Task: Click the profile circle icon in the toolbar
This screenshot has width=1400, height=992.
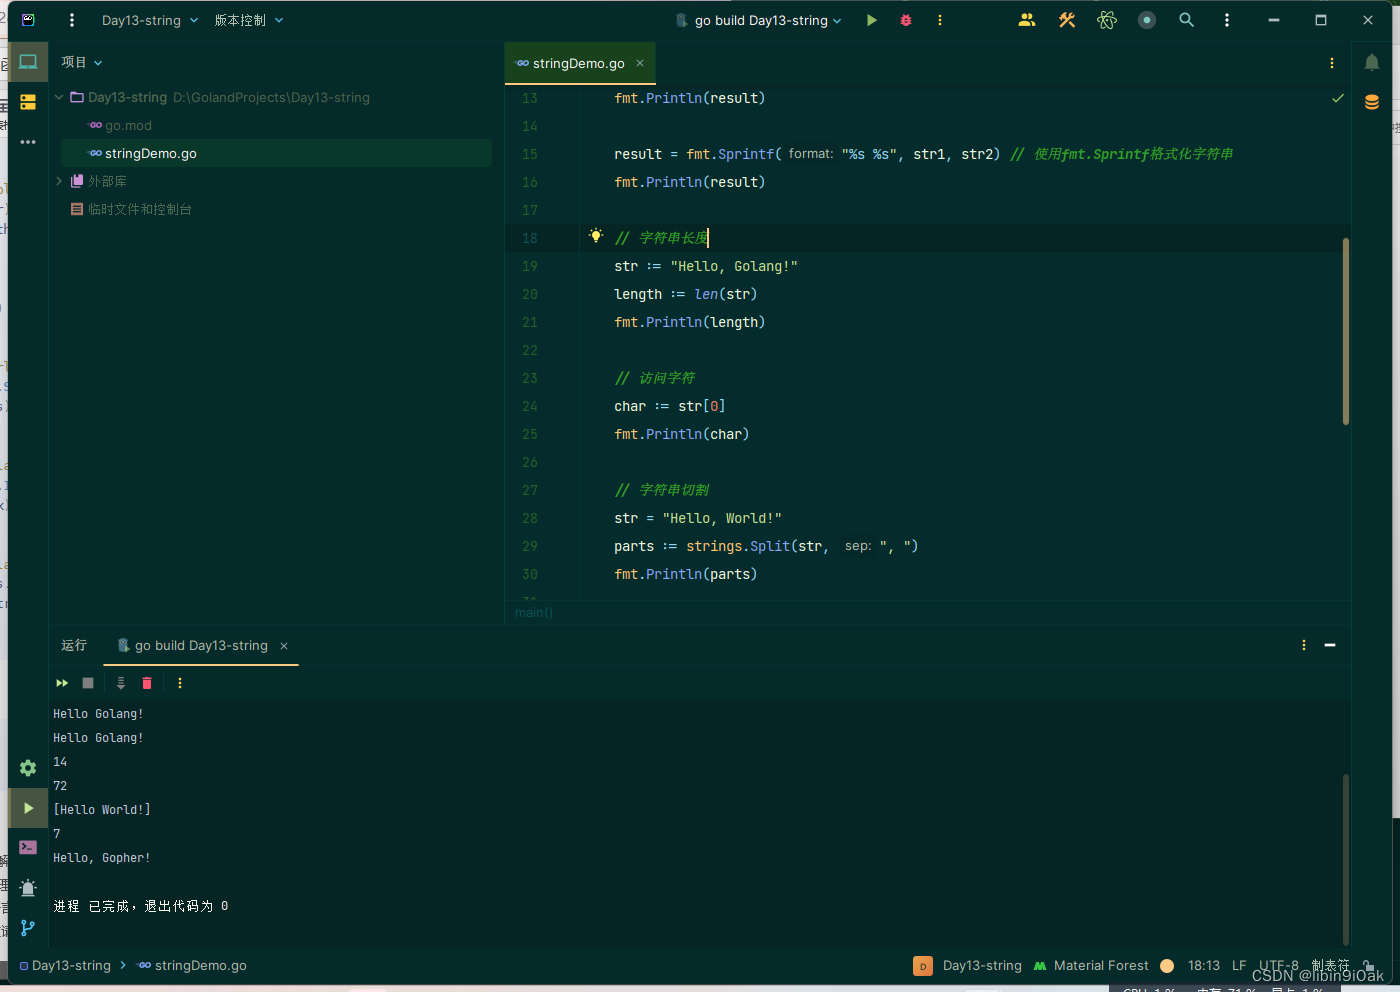Action: point(1147,20)
